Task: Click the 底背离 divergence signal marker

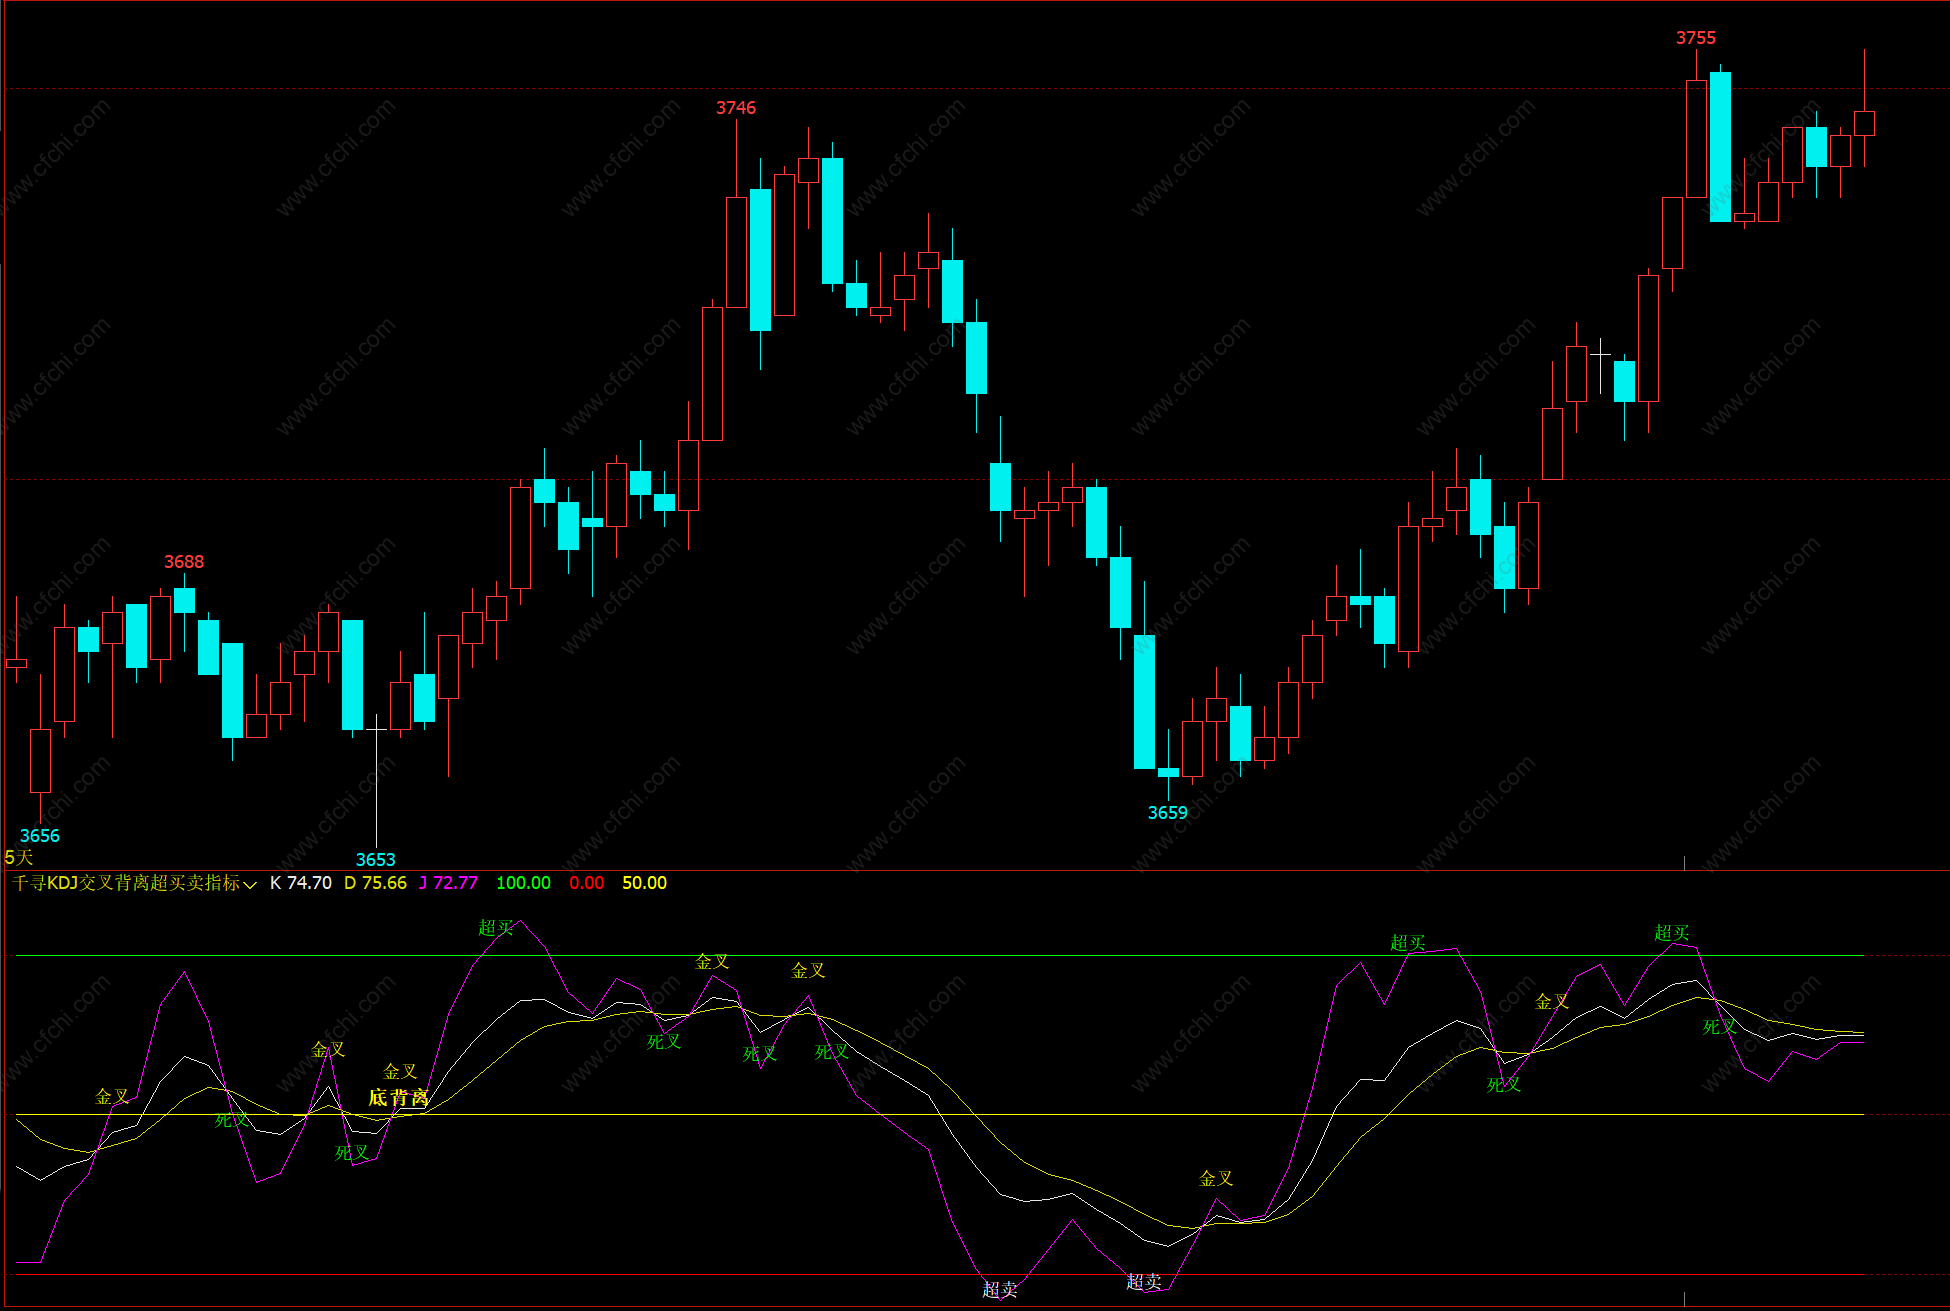Action: point(398,1097)
